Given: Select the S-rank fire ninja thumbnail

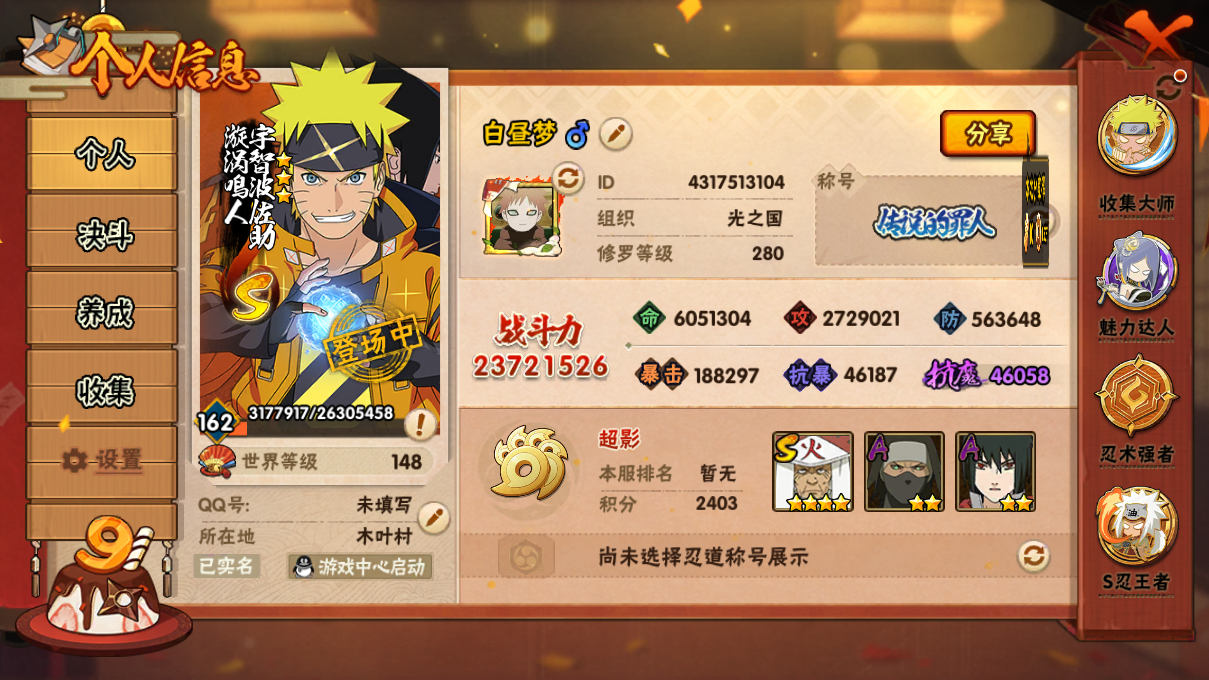Looking at the screenshot, I should [x=813, y=472].
